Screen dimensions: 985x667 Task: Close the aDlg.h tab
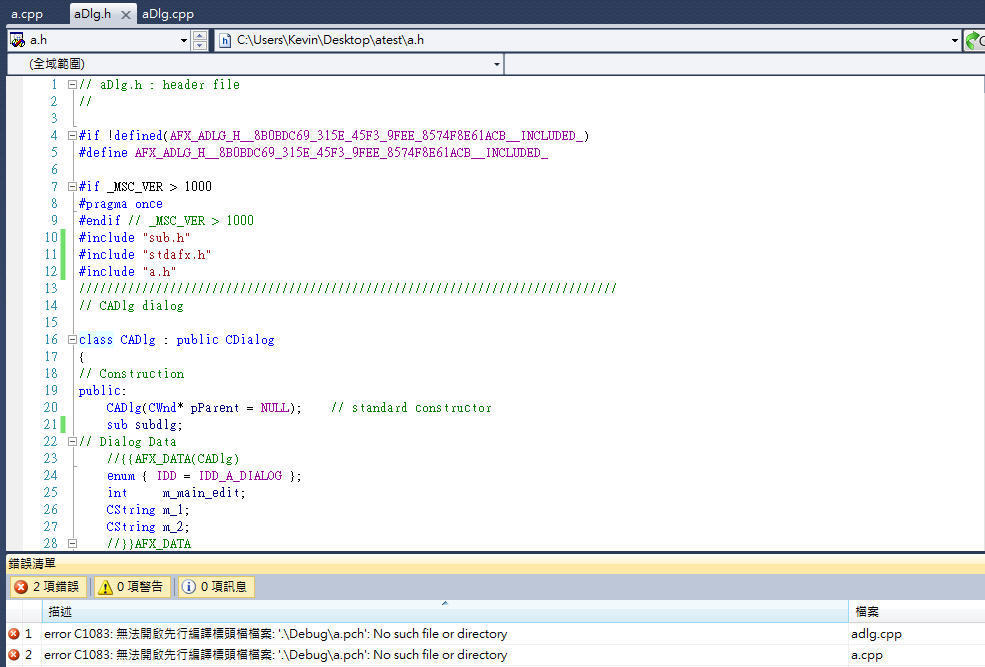(125, 14)
